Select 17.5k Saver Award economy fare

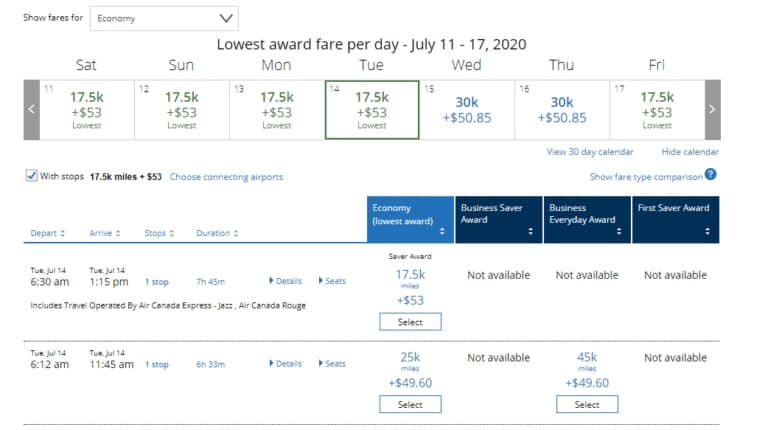(410, 322)
